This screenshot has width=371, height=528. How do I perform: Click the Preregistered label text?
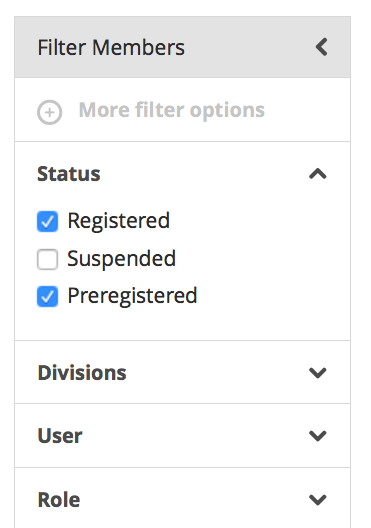coord(132,296)
